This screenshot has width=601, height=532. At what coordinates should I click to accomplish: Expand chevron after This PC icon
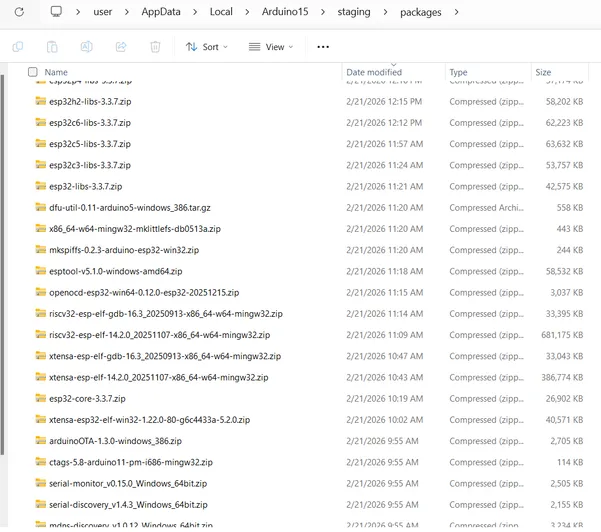click(x=78, y=12)
